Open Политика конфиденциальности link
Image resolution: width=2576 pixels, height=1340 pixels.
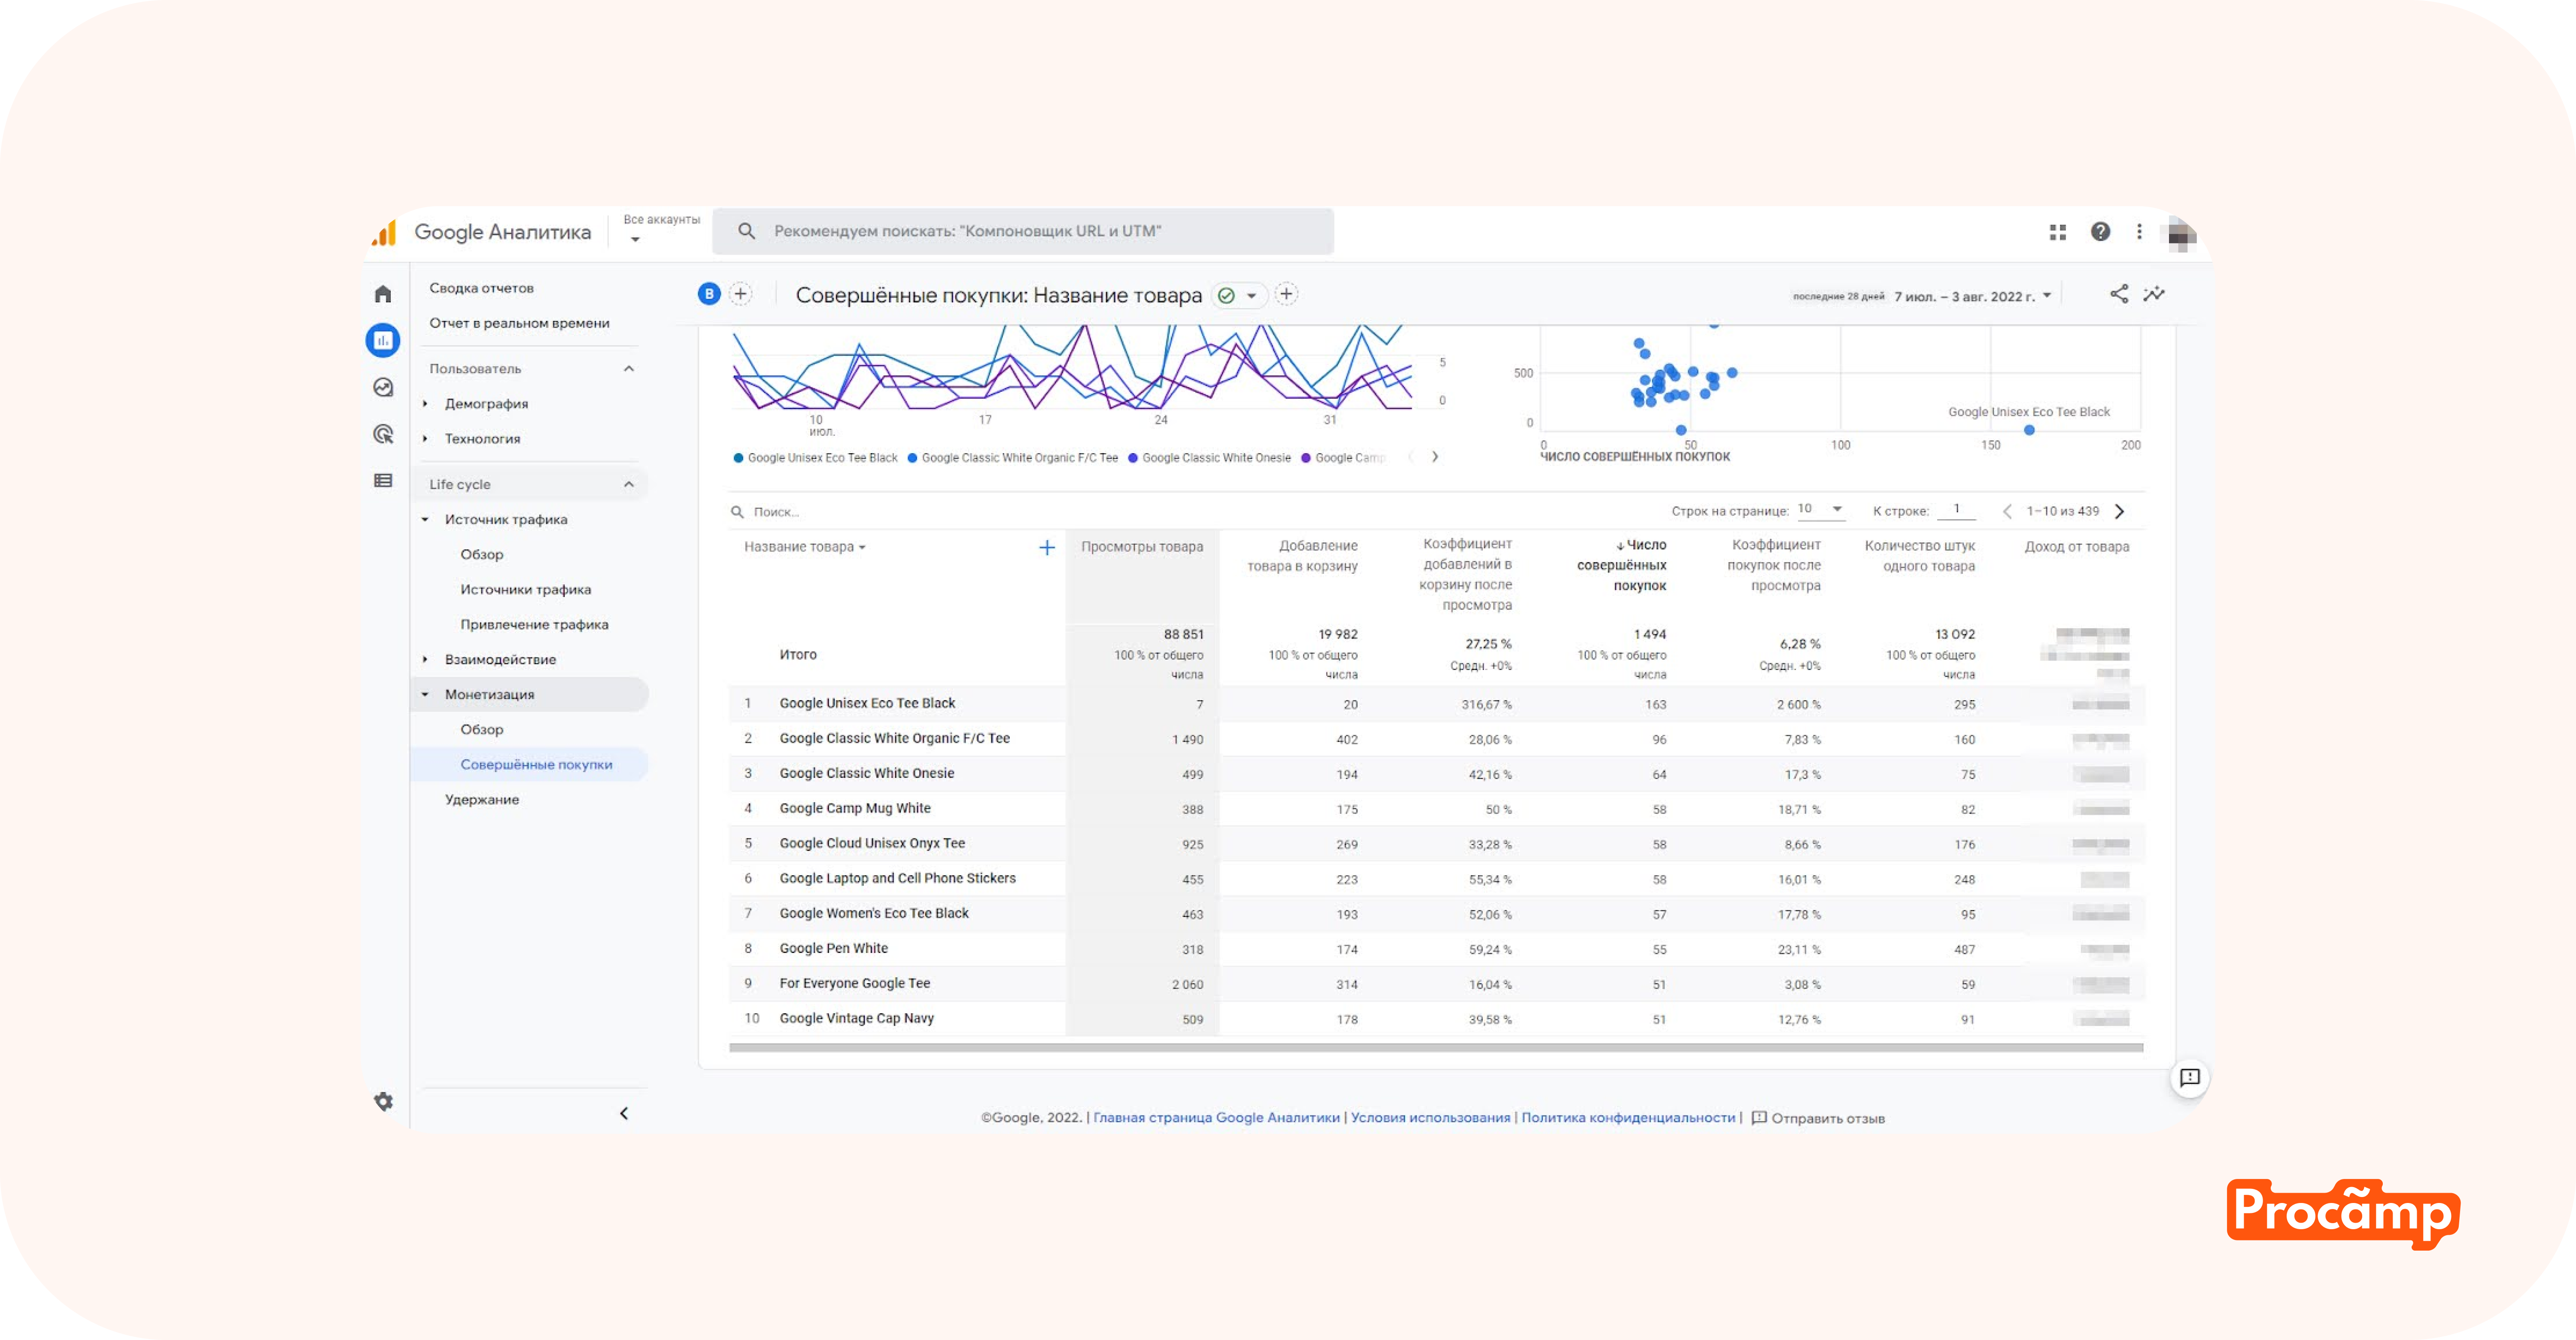coord(1628,1117)
